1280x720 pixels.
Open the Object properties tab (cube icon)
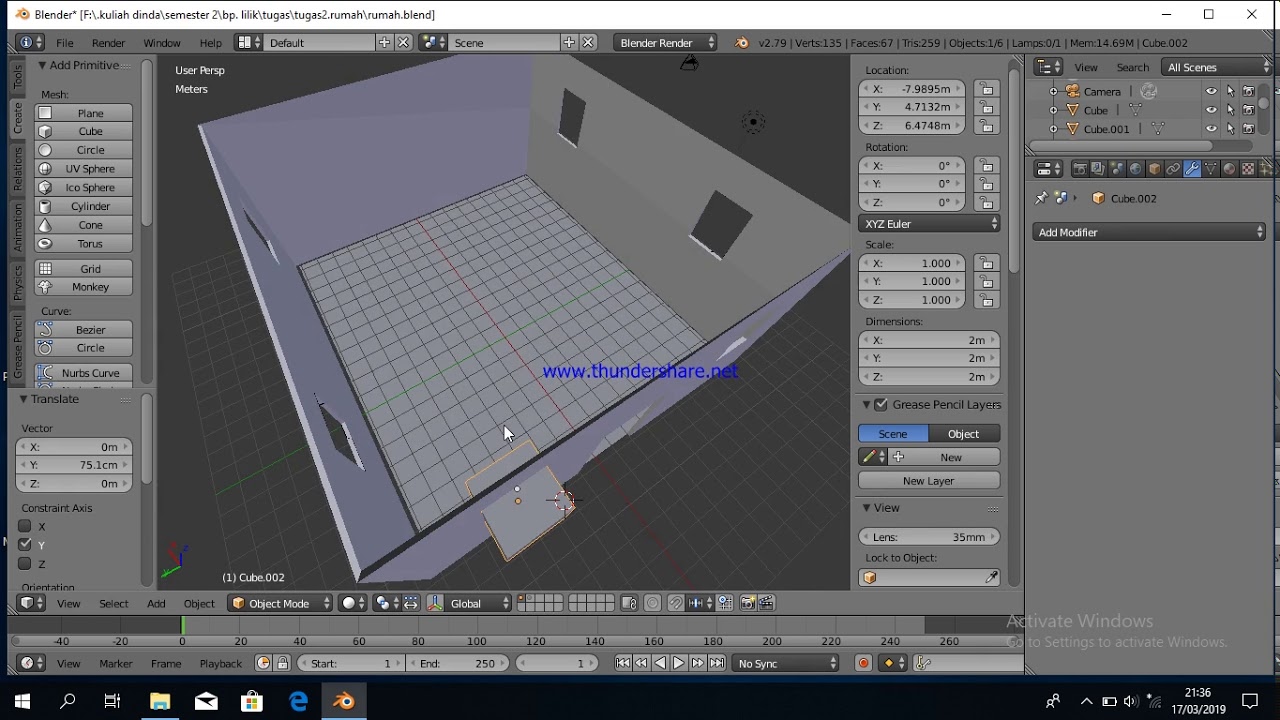pos(1154,169)
